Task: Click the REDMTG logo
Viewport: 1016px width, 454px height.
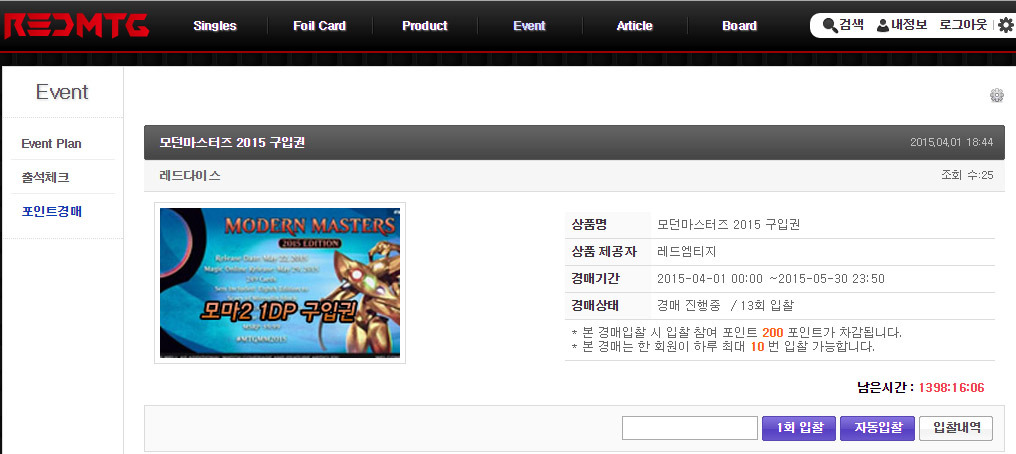Action: (76, 26)
